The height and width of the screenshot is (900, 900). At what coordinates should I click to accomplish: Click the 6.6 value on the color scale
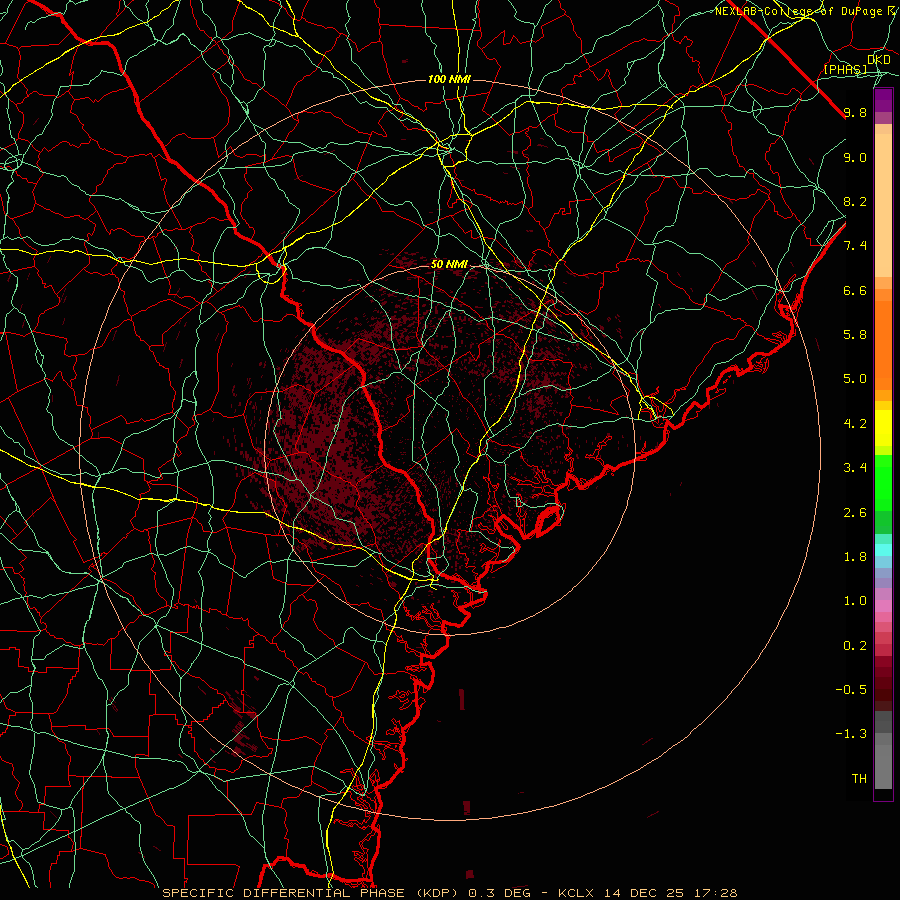855,290
